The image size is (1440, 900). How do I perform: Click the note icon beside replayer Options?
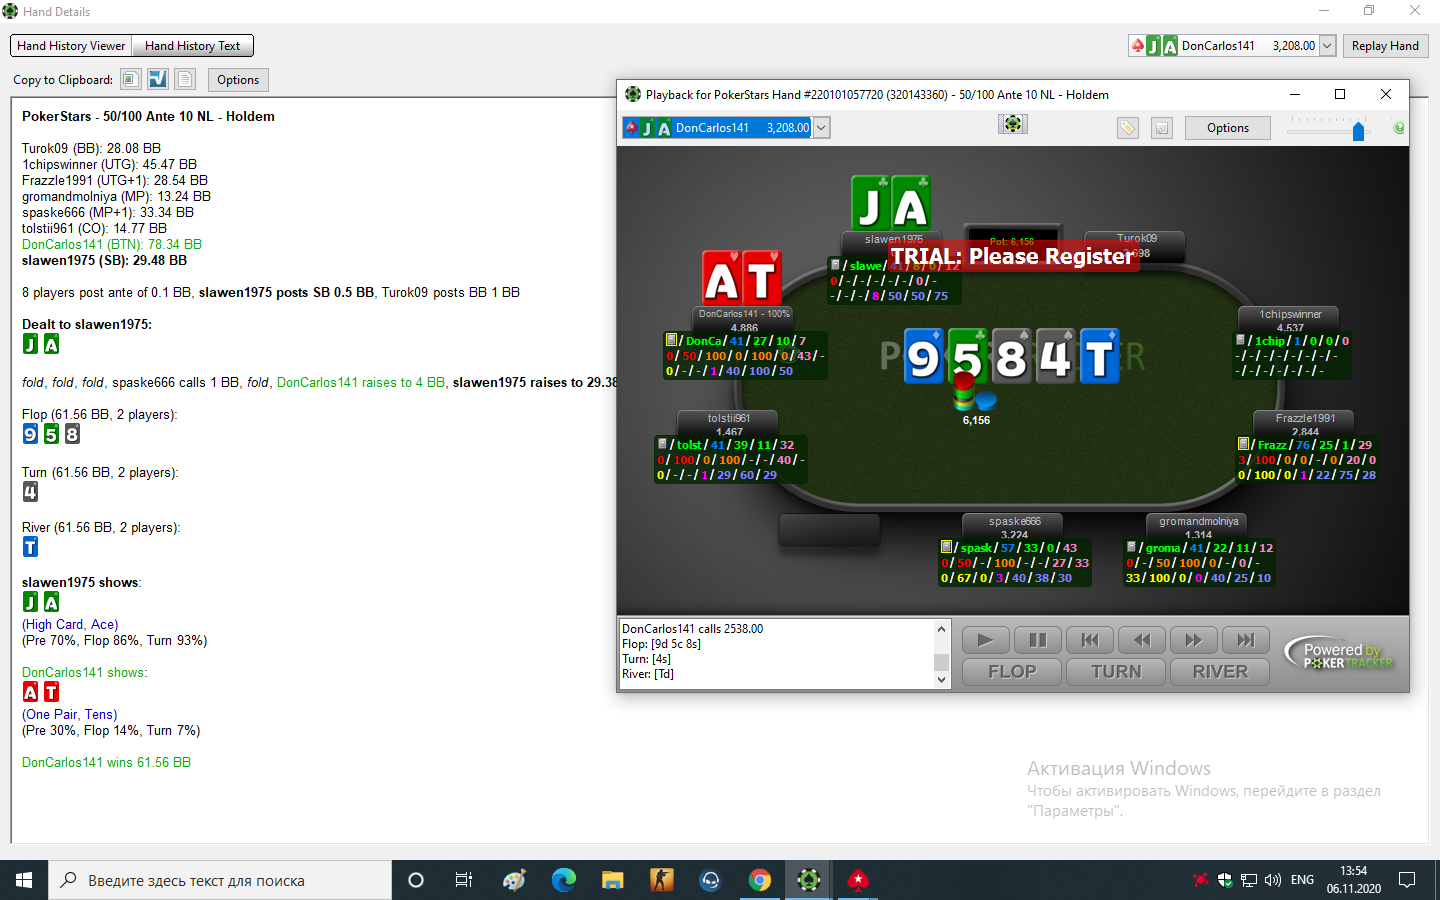pyautogui.click(x=1161, y=128)
